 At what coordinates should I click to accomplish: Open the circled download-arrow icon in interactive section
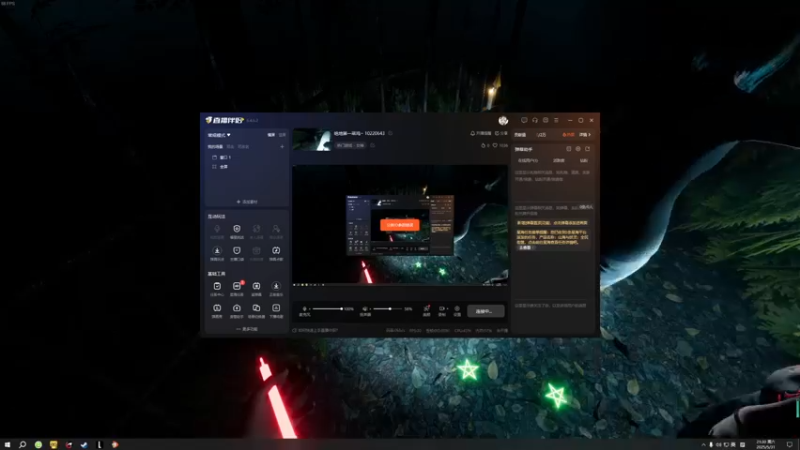(217, 253)
